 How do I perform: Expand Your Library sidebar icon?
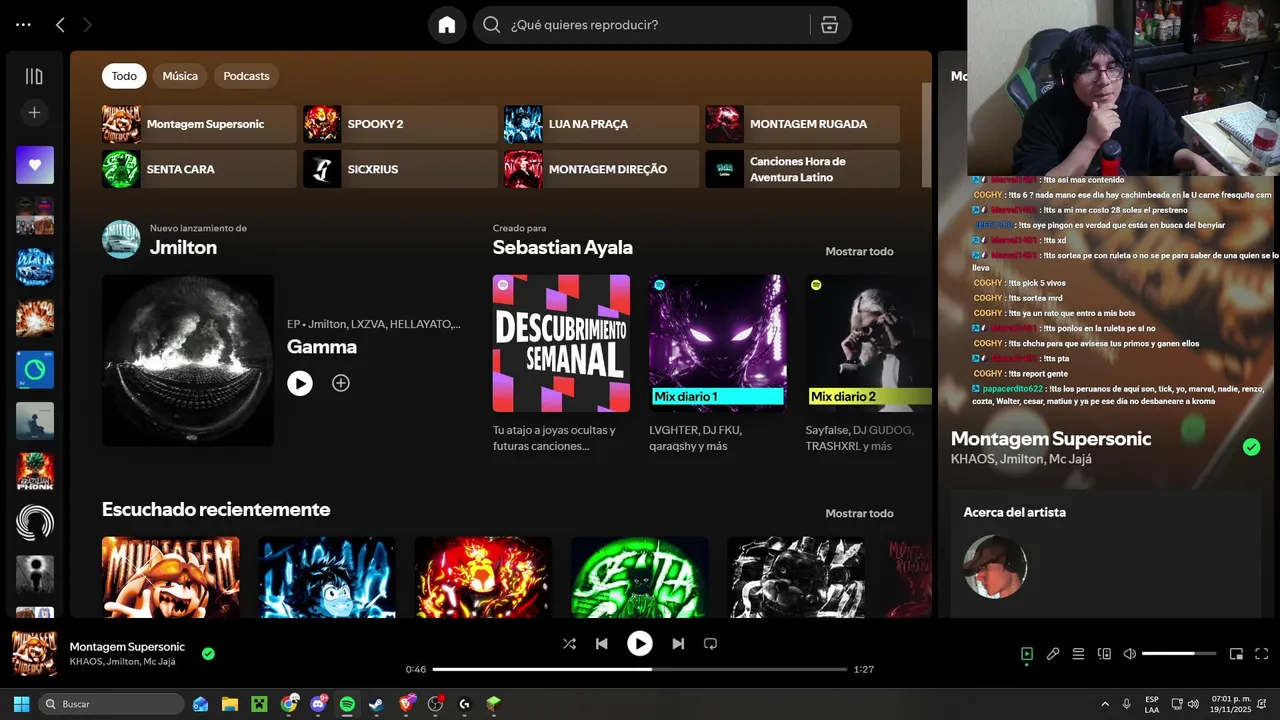[x=34, y=76]
